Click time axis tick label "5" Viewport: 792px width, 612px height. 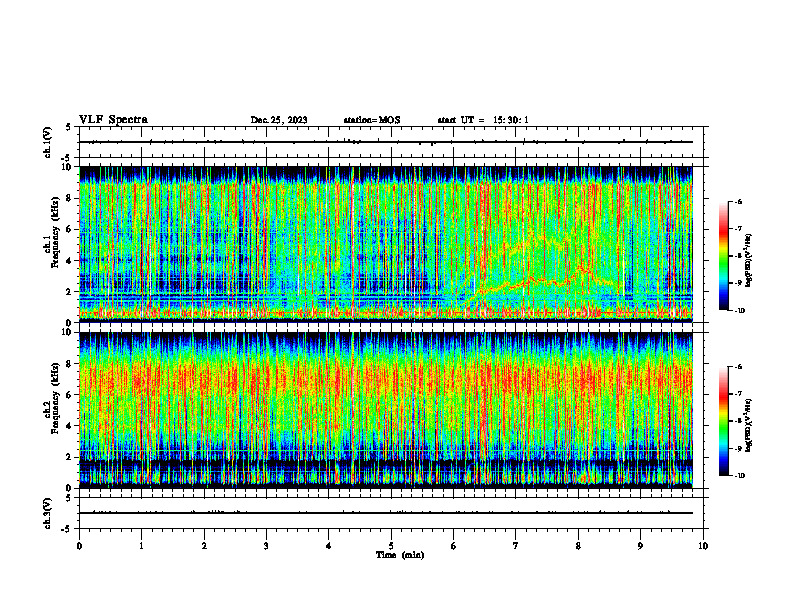(391, 546)
